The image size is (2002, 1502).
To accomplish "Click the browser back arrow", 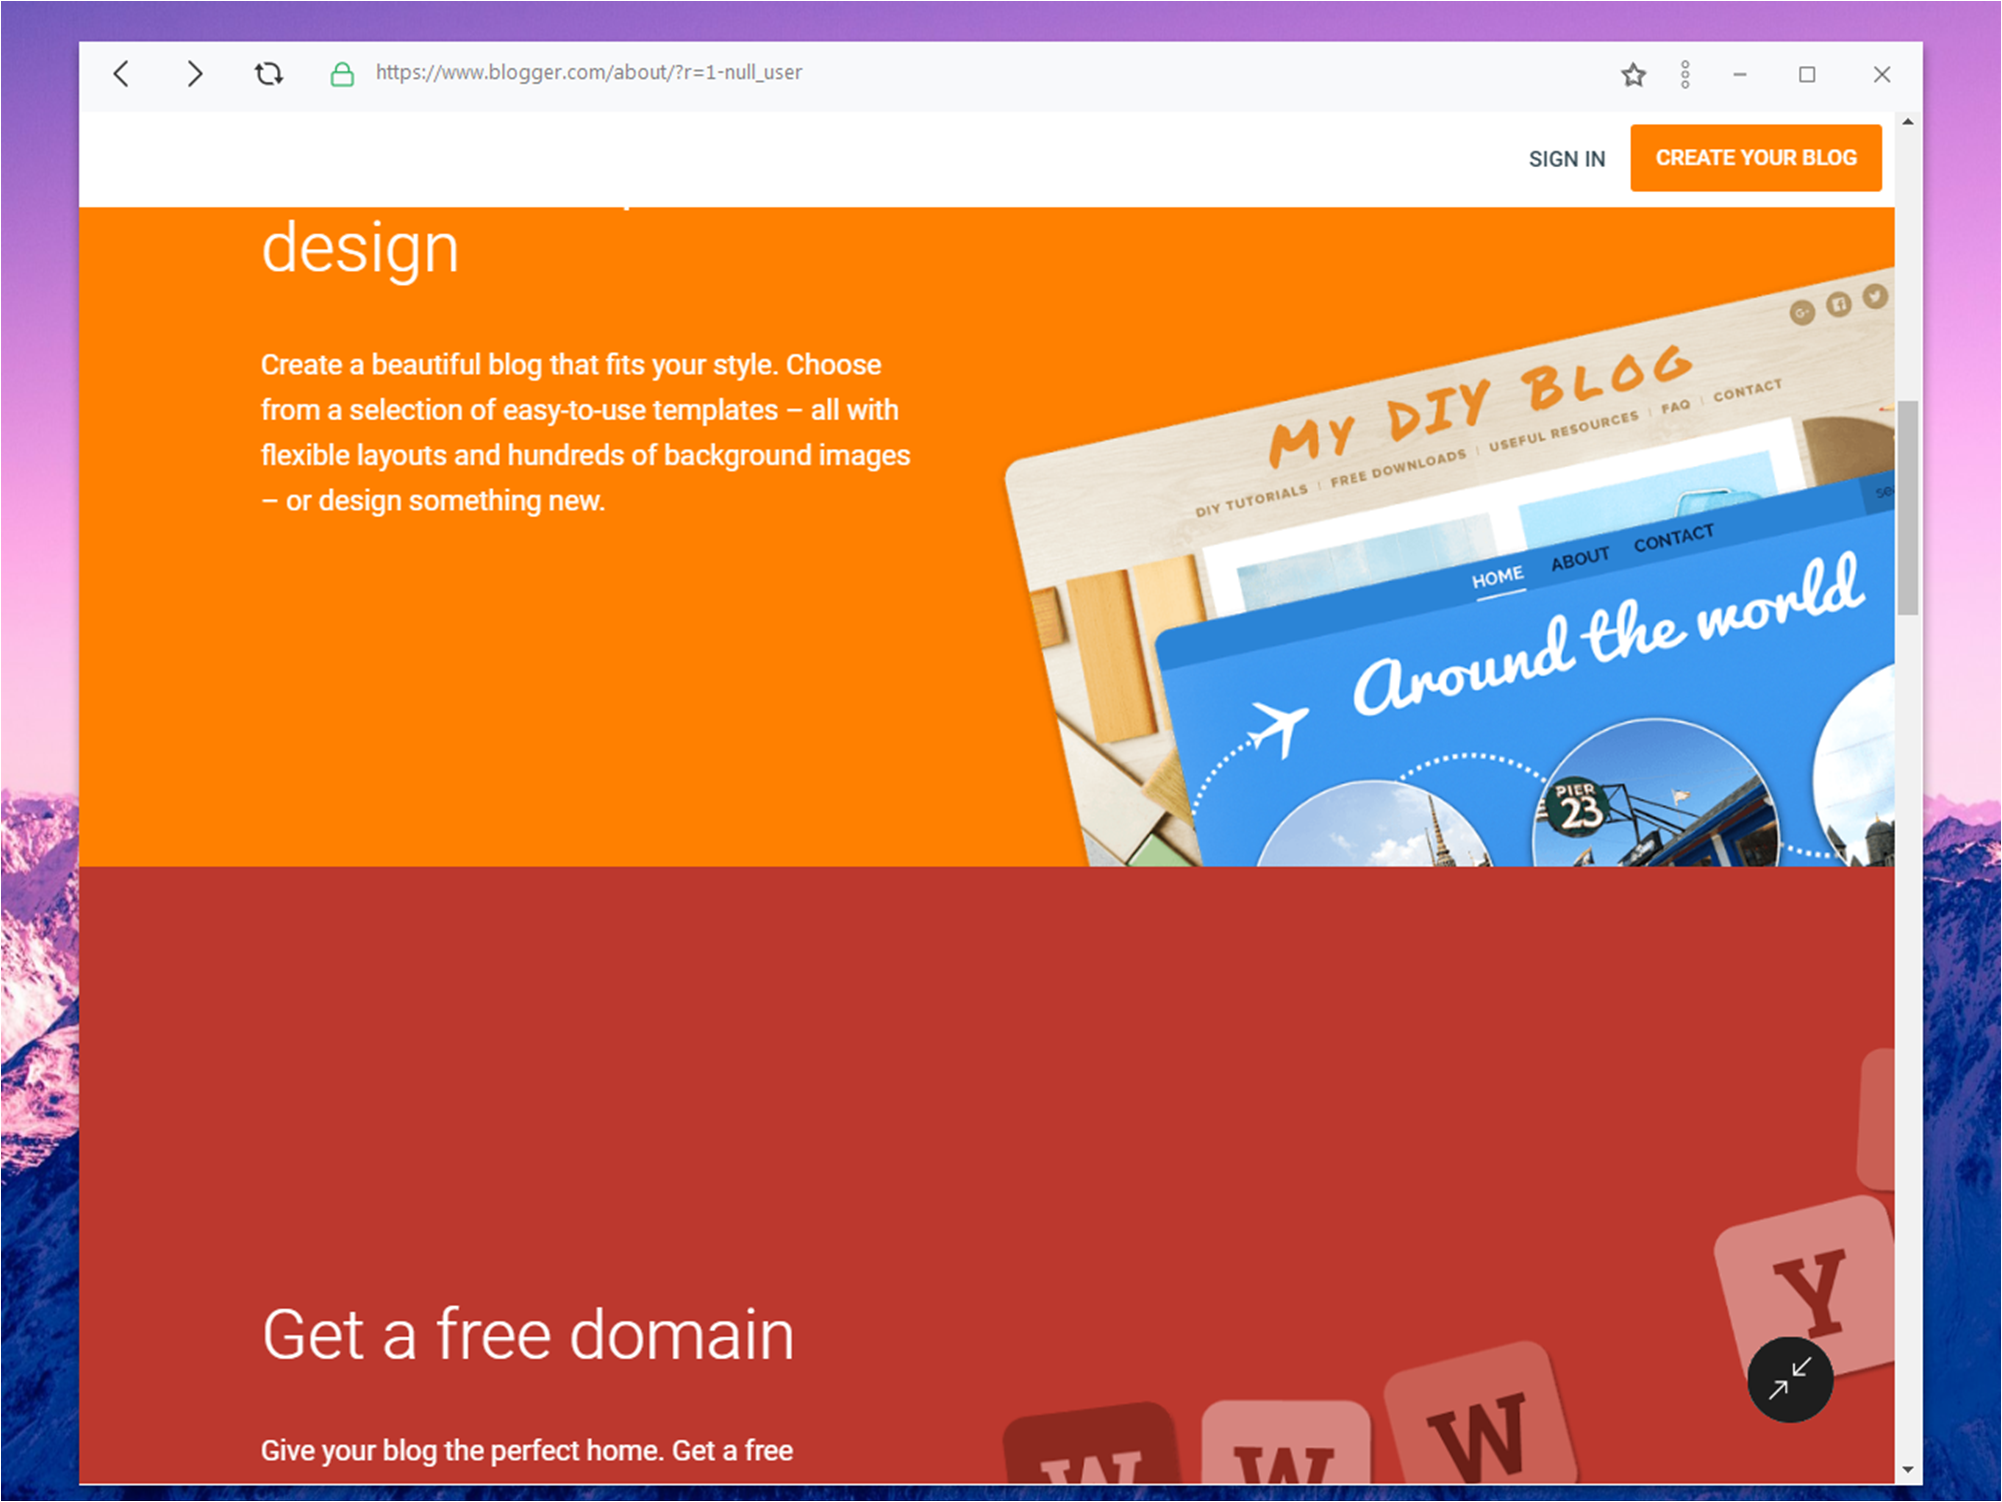I will [x=122, y=74].
